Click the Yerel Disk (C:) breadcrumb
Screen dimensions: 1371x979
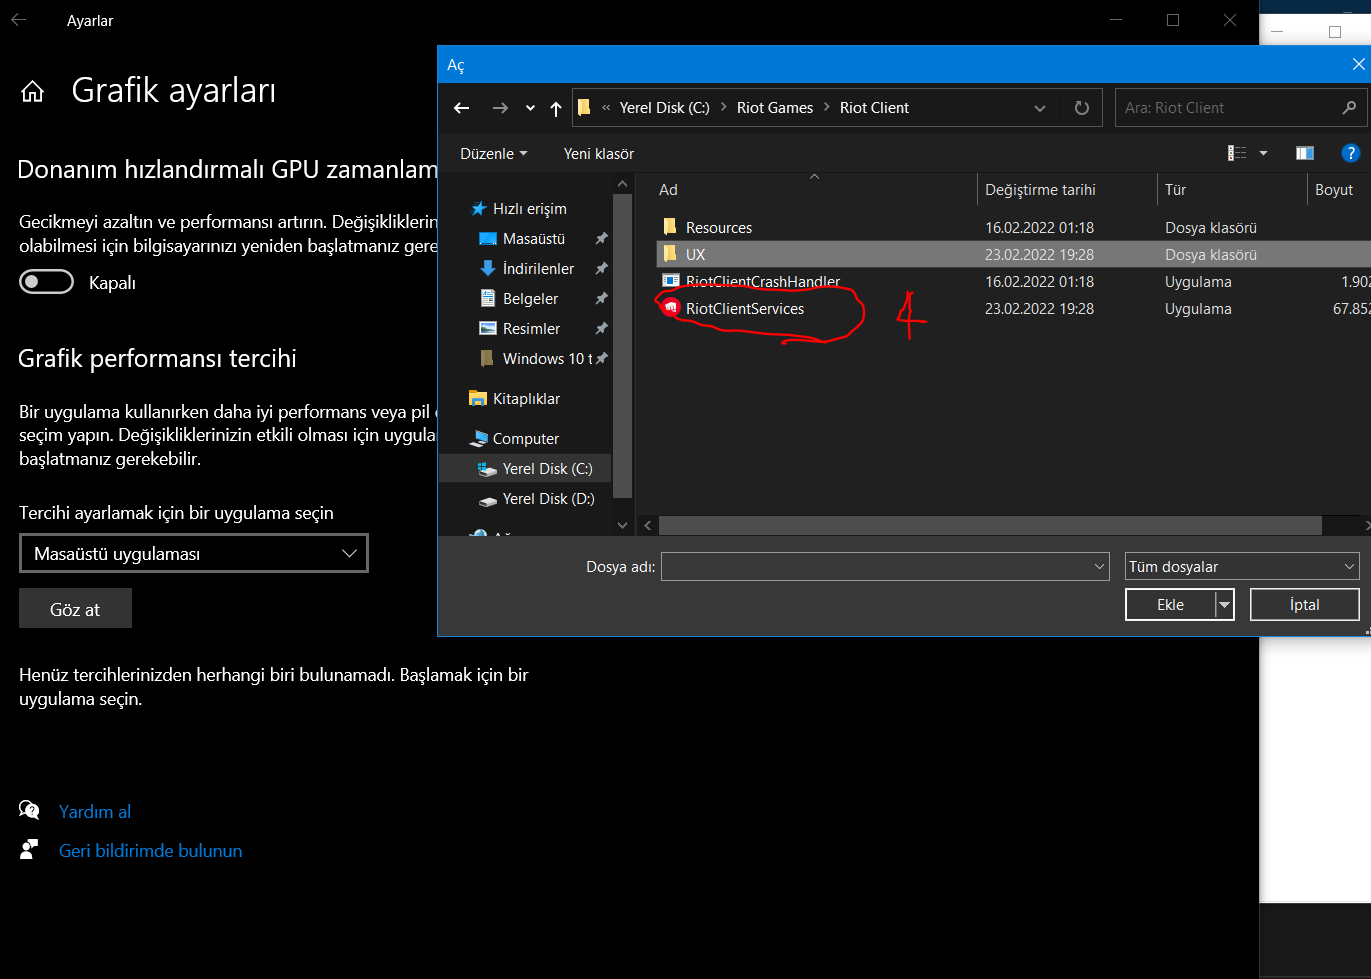664,108
